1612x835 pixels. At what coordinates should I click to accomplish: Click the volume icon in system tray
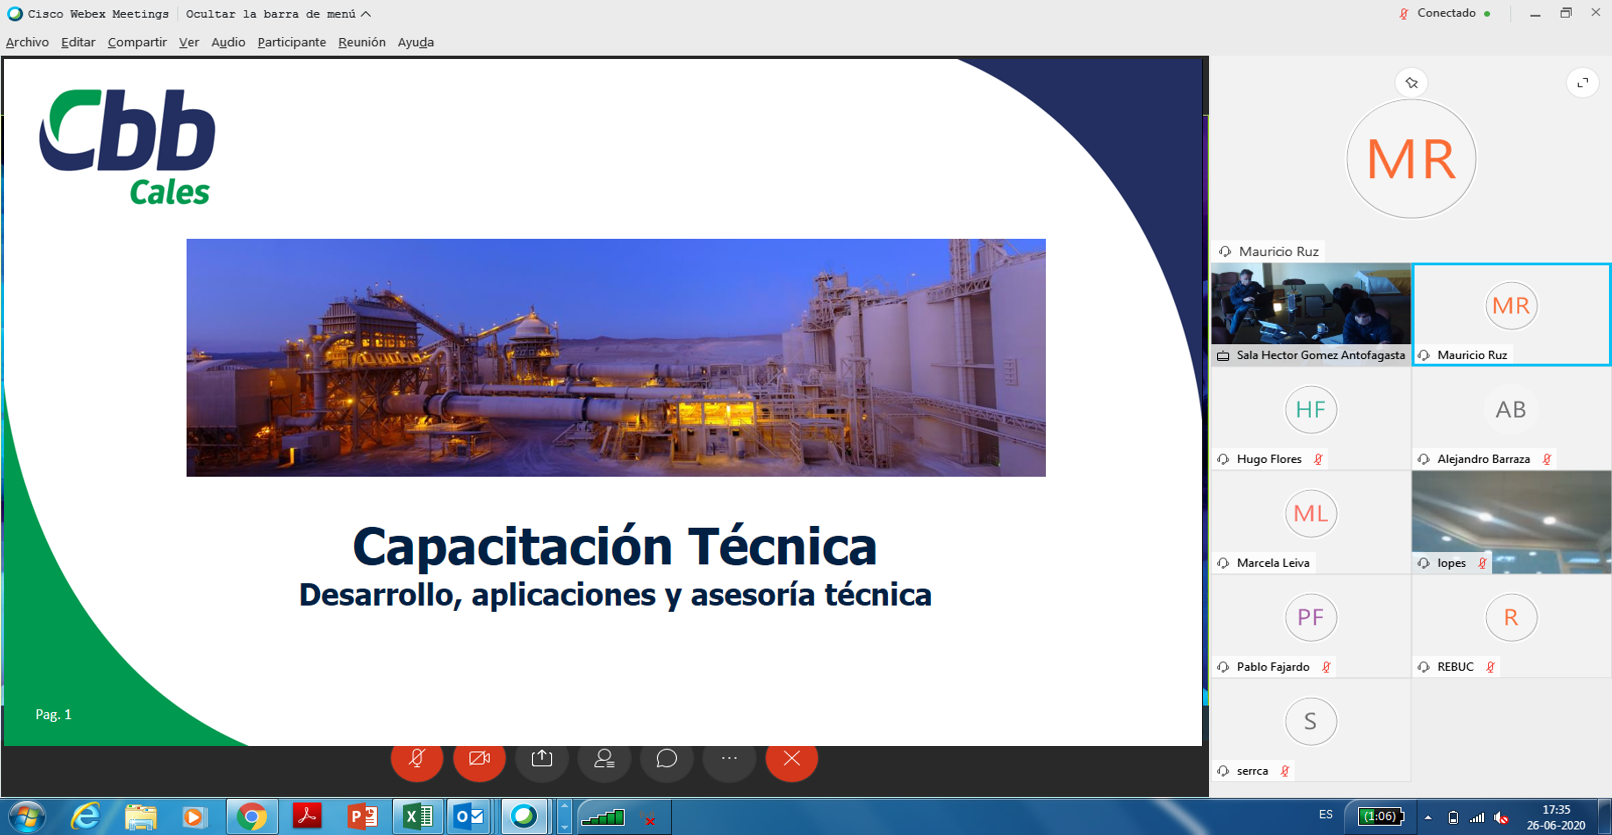[1501, 817]
